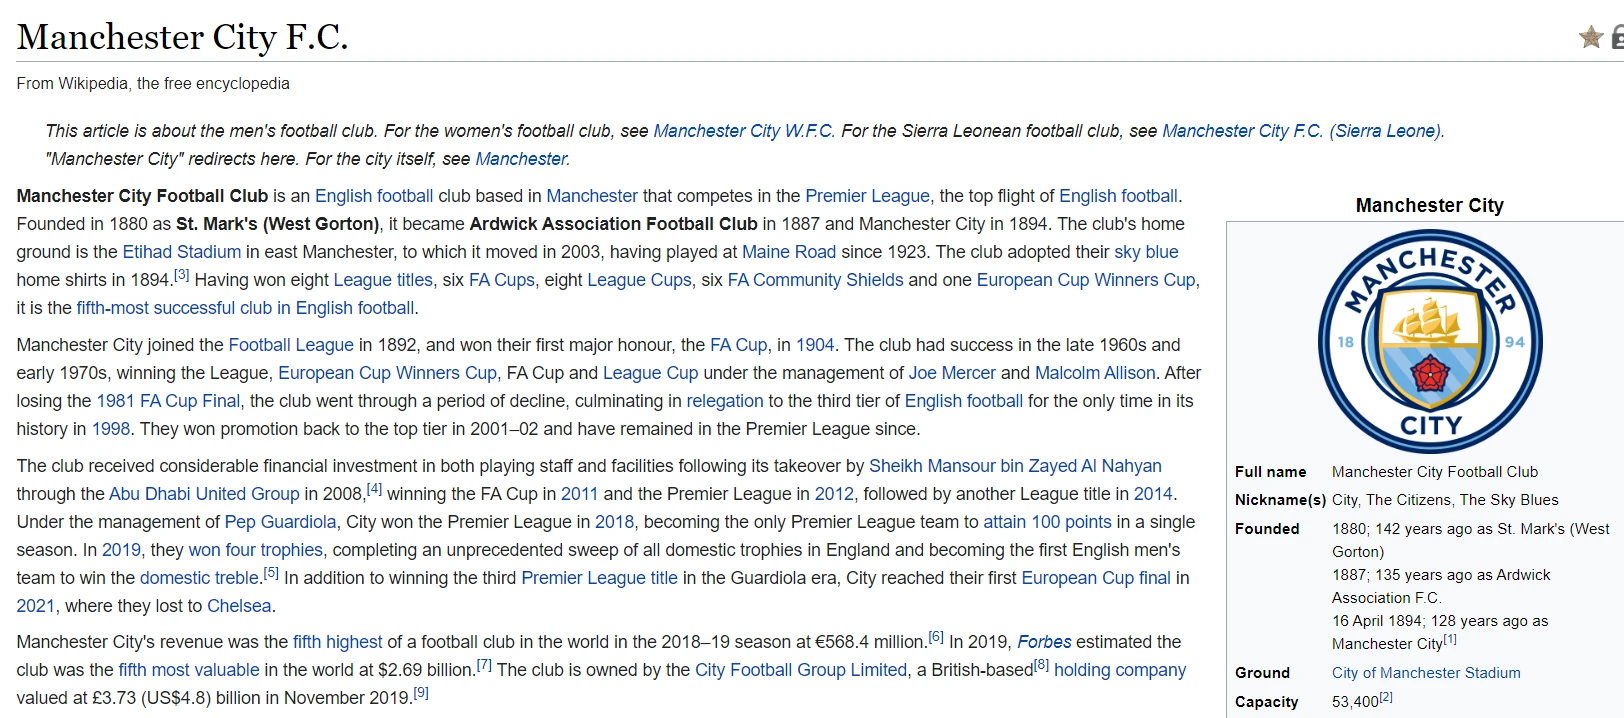The image size is (1624, 718).
Task: Open the City Football Group Limited link
Action: (801, 670)
